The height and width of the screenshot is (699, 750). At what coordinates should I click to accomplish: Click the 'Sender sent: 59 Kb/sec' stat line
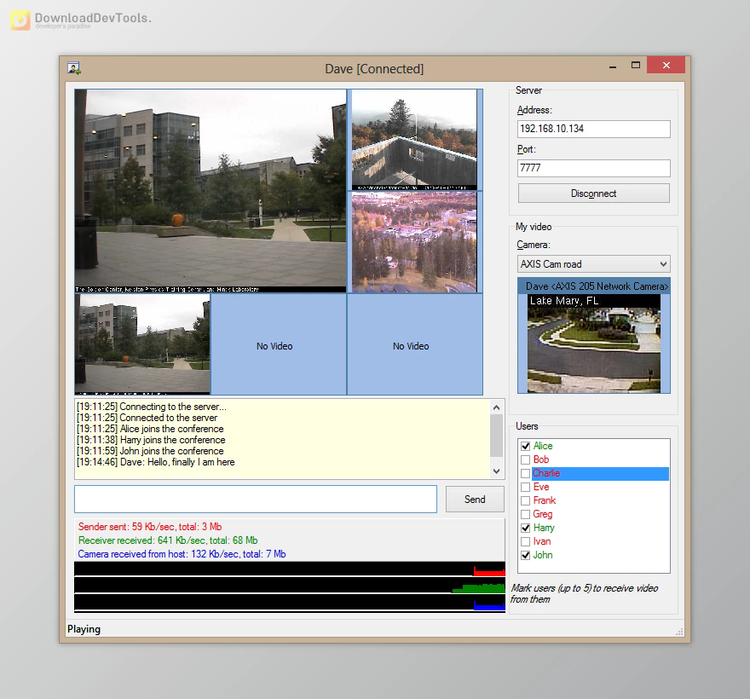click(150, 527)
